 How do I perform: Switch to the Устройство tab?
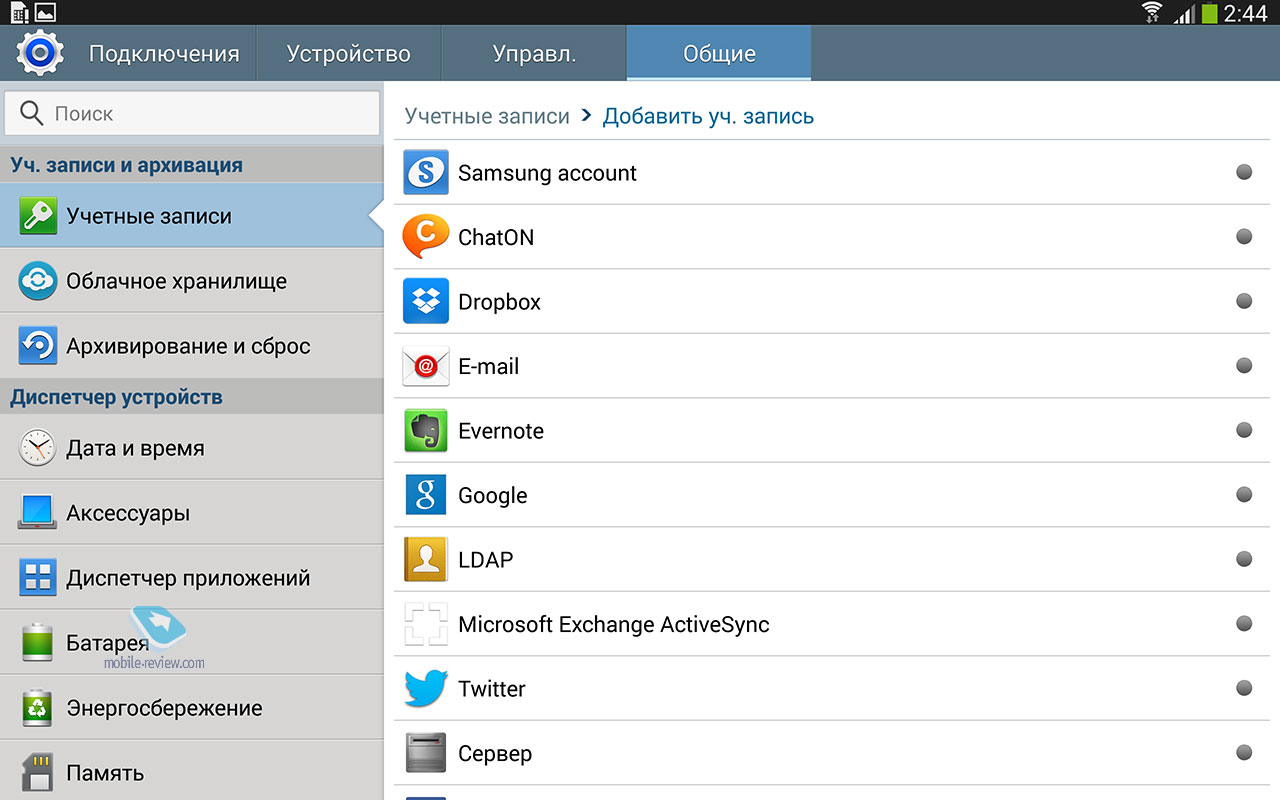pyautogui.click(x=349, y=53)
